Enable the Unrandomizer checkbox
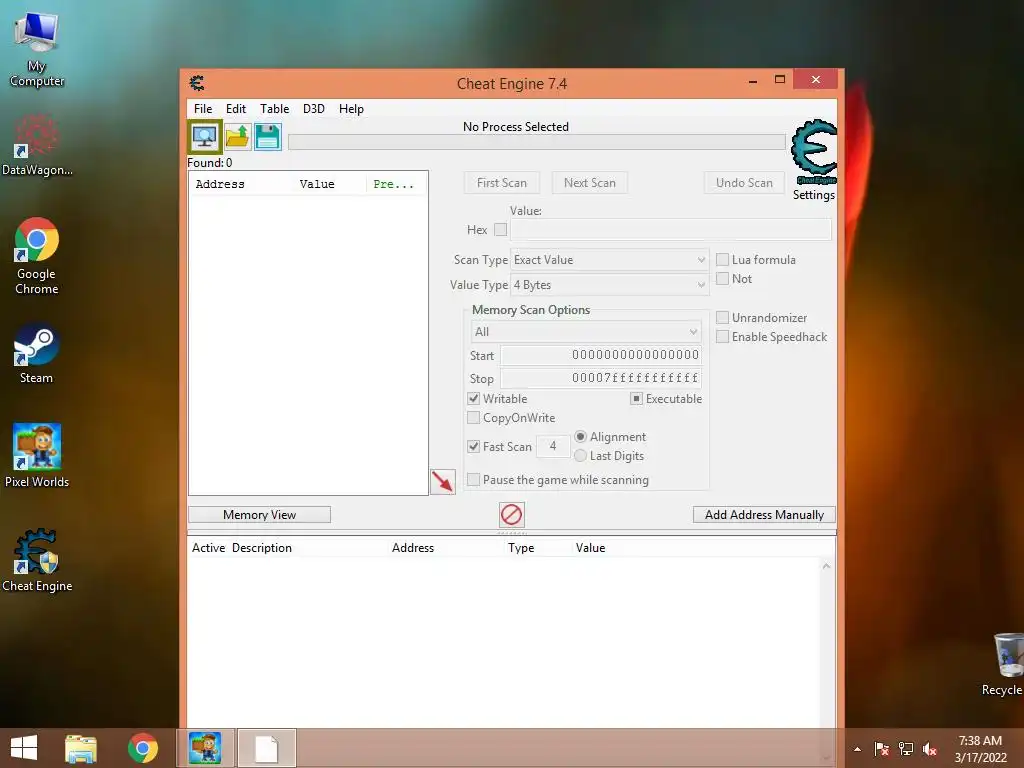The height and width of the screenshot is (768, 1024). 722,317
